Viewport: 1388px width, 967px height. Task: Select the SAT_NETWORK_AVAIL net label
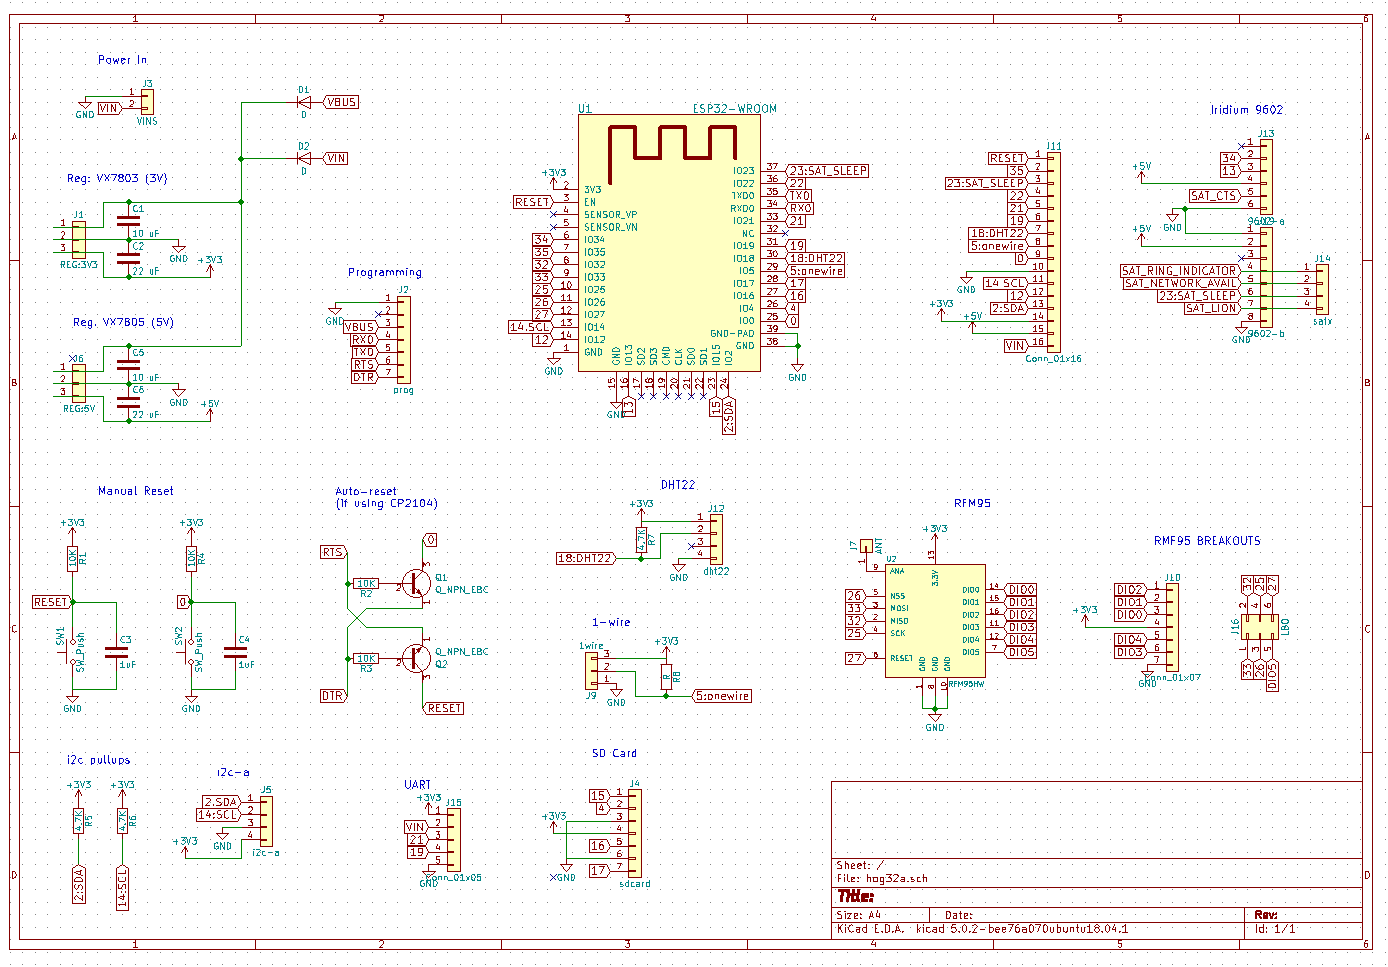coord(1180,283)
